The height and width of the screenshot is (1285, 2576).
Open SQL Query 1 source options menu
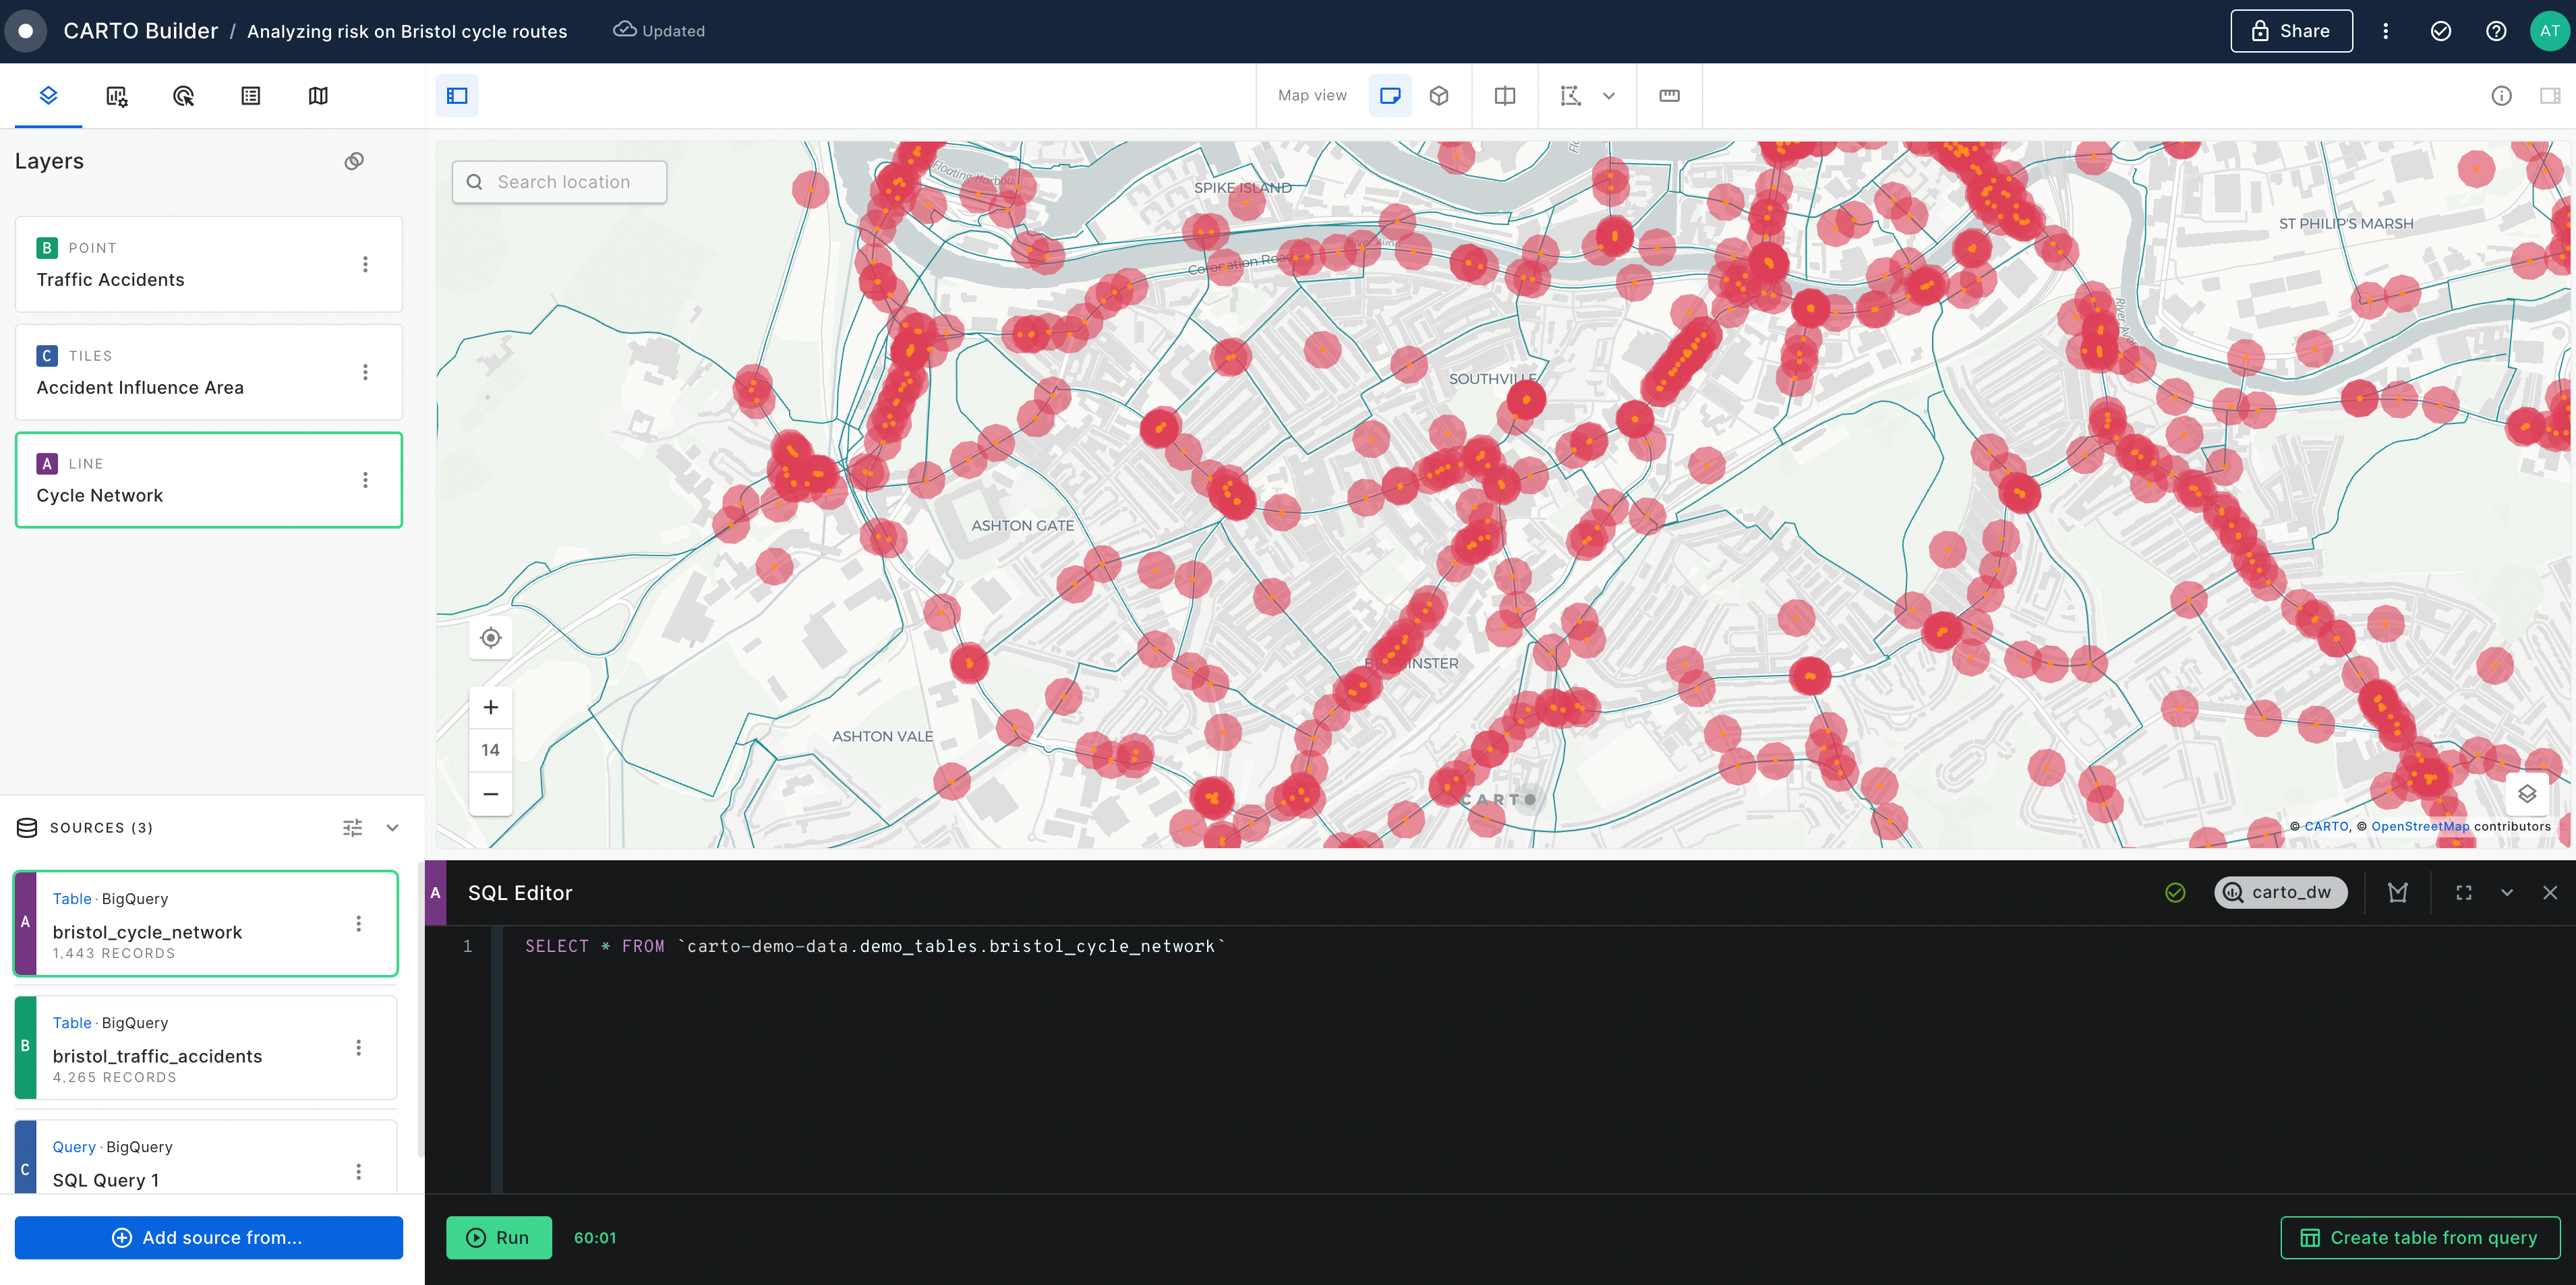click(359, 1171)
